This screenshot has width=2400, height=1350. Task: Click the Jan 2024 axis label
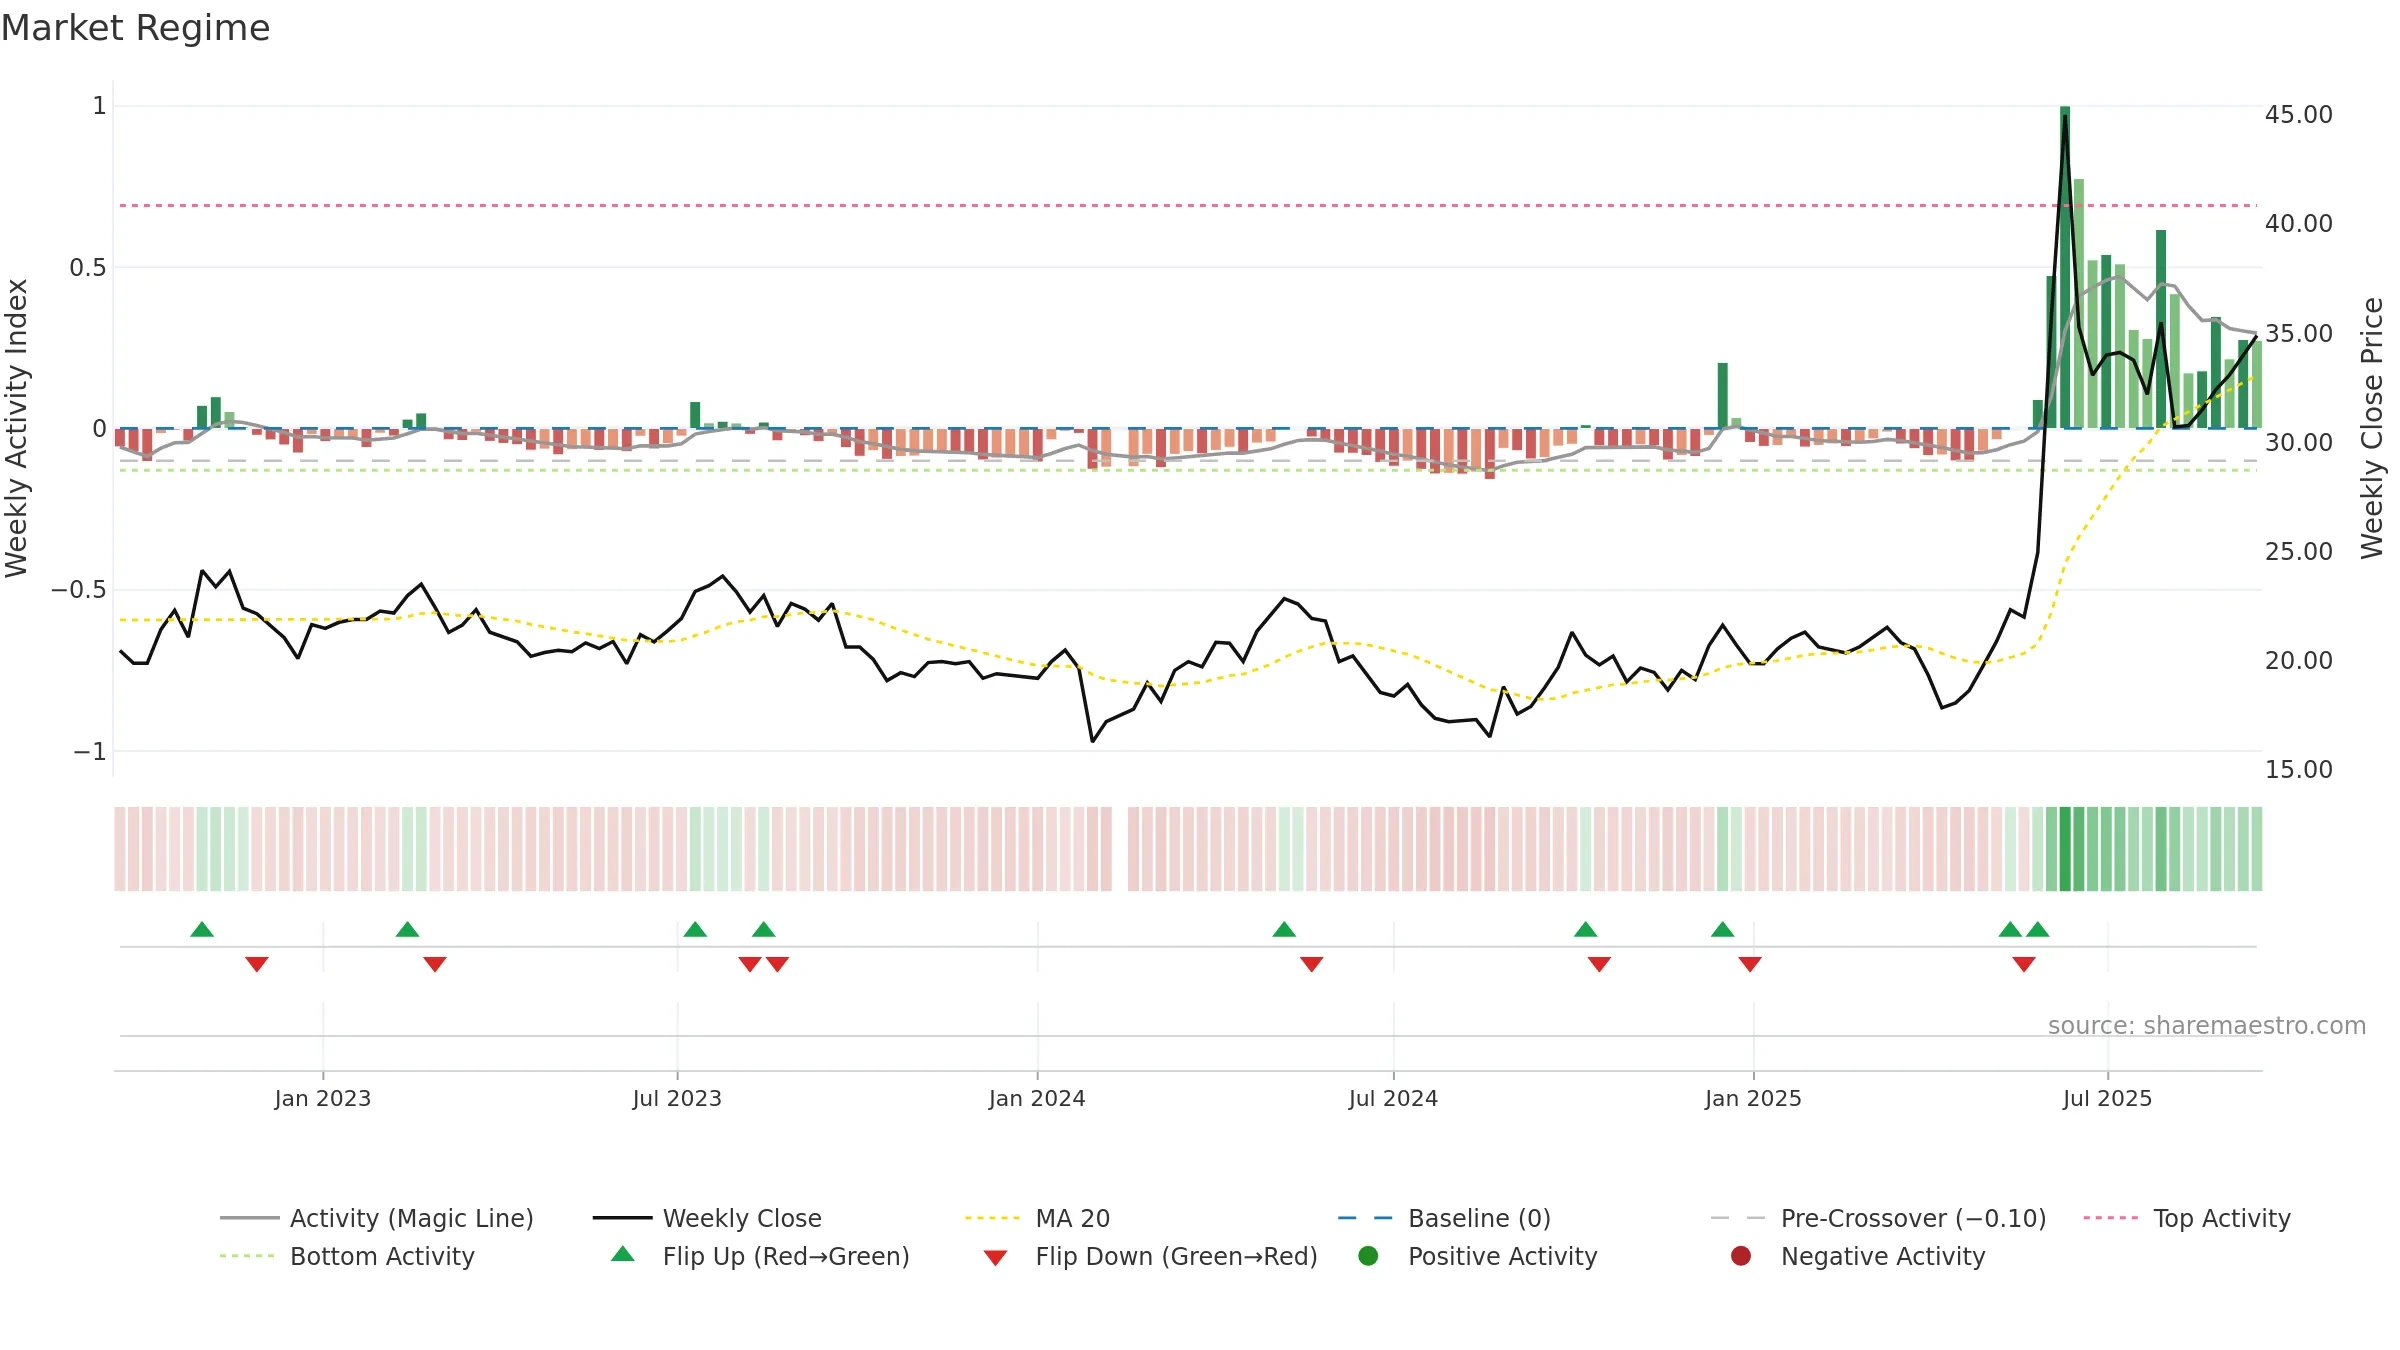(x=1037, y=1098)
